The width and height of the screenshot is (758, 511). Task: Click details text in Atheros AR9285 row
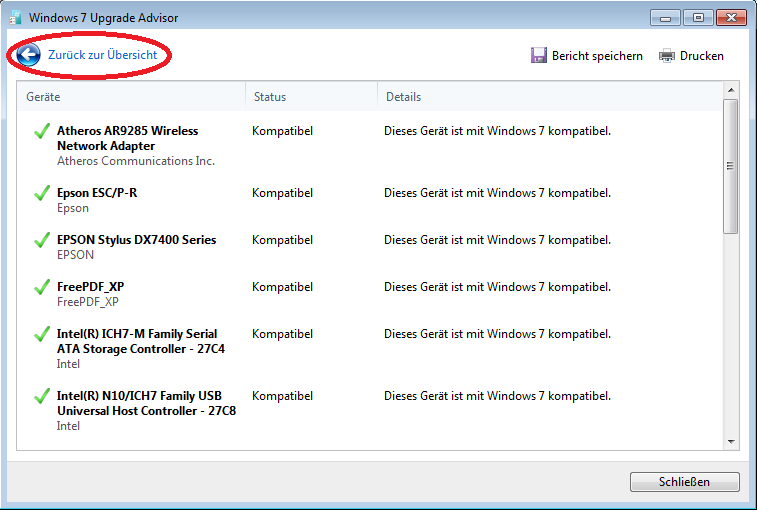pyautogui.click(x=497, y=131)
